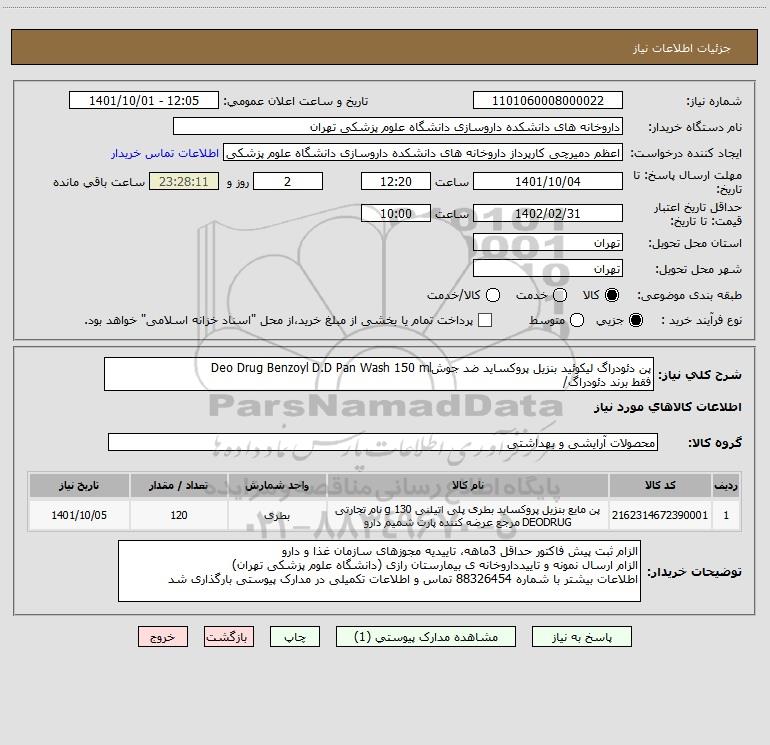Viewport: 770px width, 745px height.
Task: Select the کالا/خدمت radio button
Action: (x=493, y=295)
